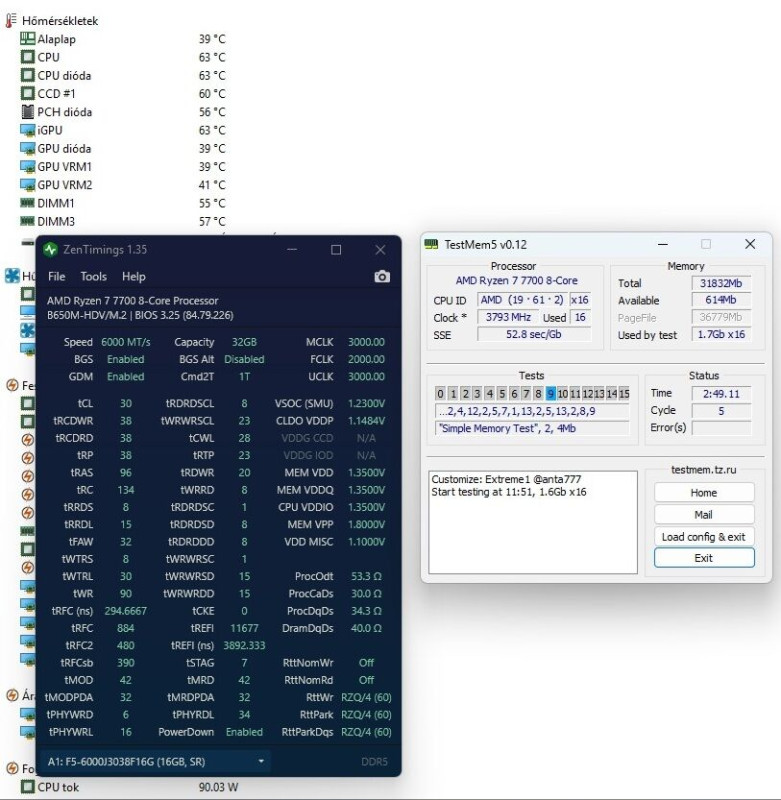The image size is (781, 800).
Task: Click the ProcOdt 53.3 Ω value
Action: [366, 576]
